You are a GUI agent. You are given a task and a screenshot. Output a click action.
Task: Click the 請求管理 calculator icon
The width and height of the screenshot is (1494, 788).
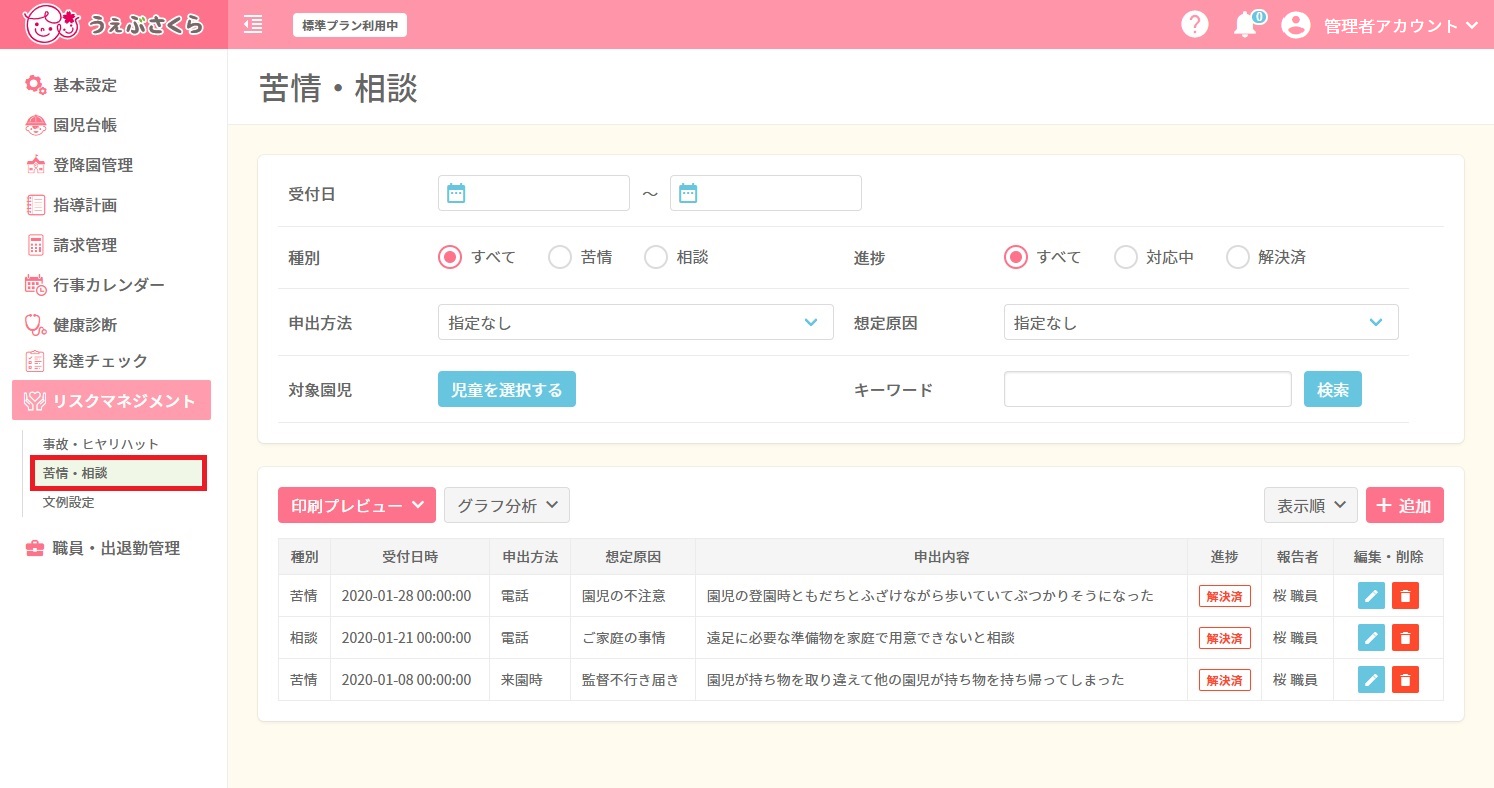pyautogui.click(x=35, y=245)
